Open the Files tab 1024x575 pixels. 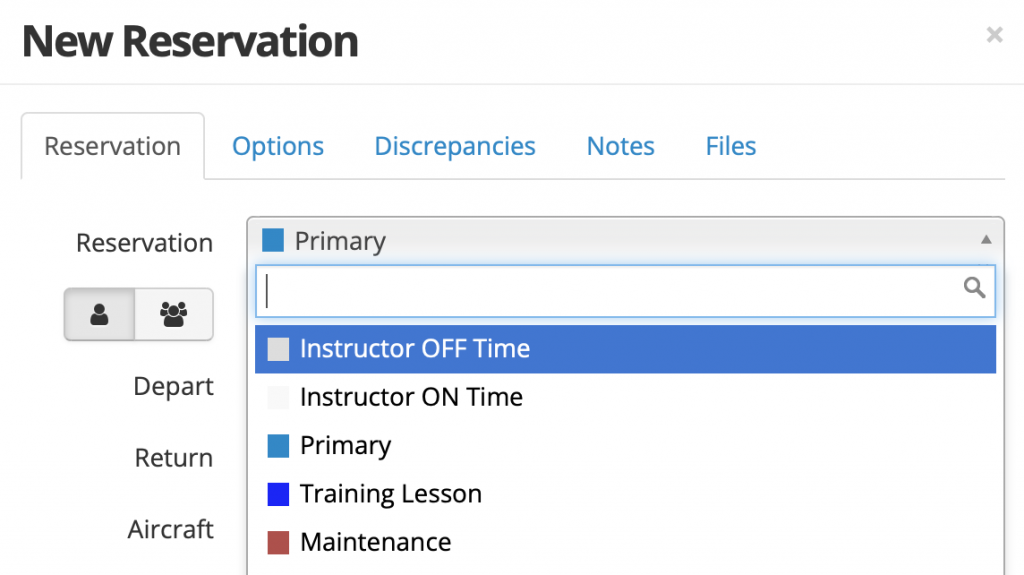click(731, 146)
